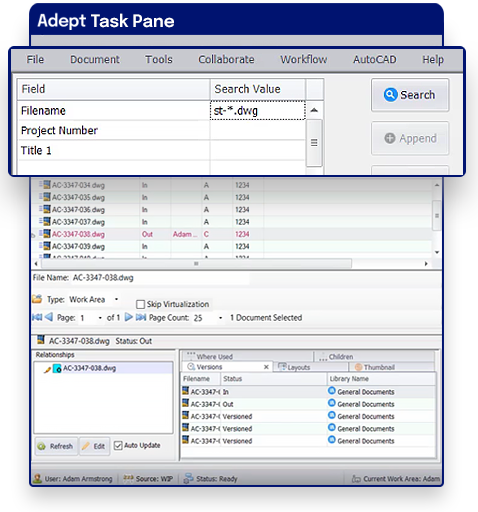
Task: Click Current Work Area icon in status bar
Action: [356, 479]
